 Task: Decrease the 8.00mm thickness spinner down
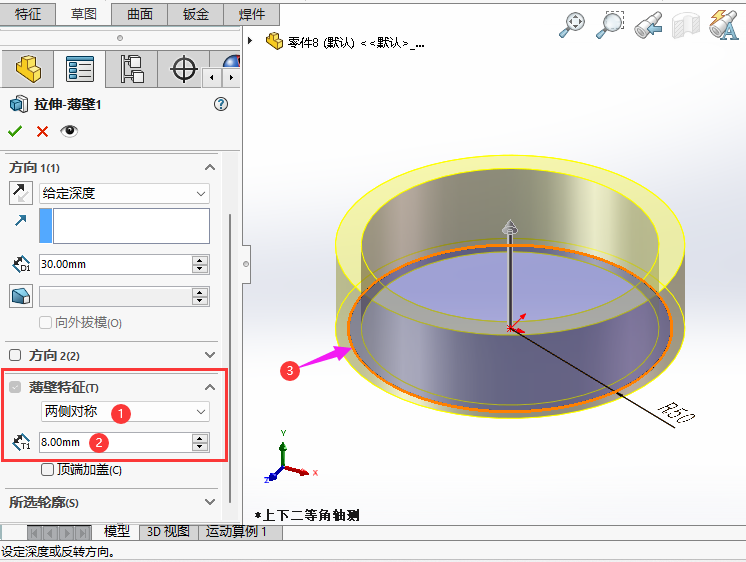200,446
